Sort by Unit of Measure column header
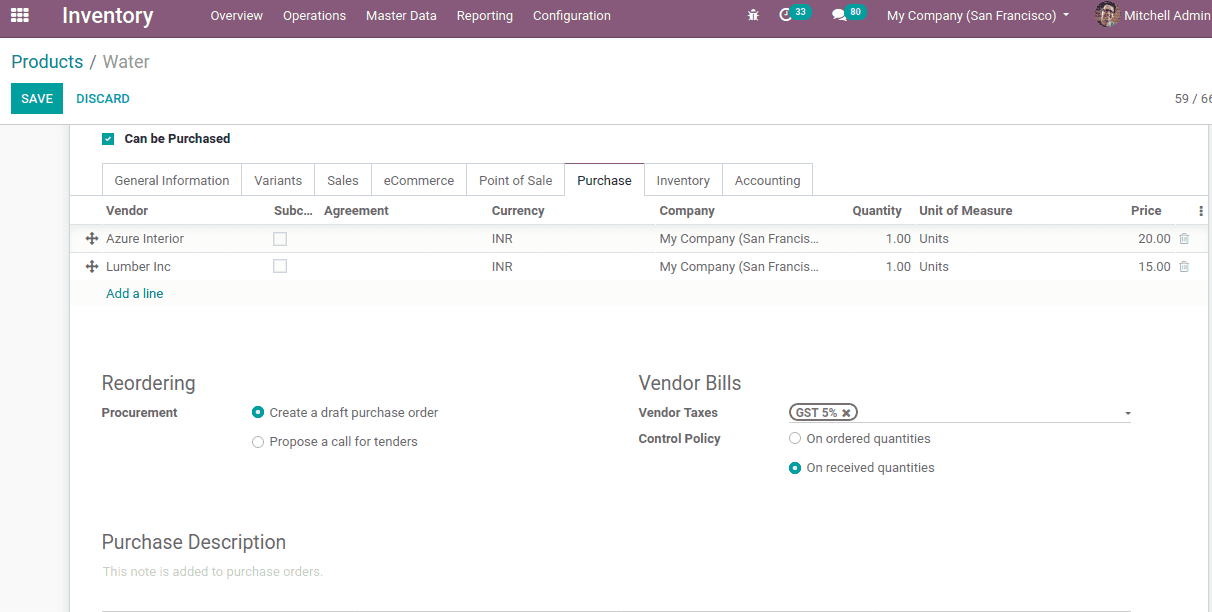This screenshot has width=1212, height=612. (966, 211)
